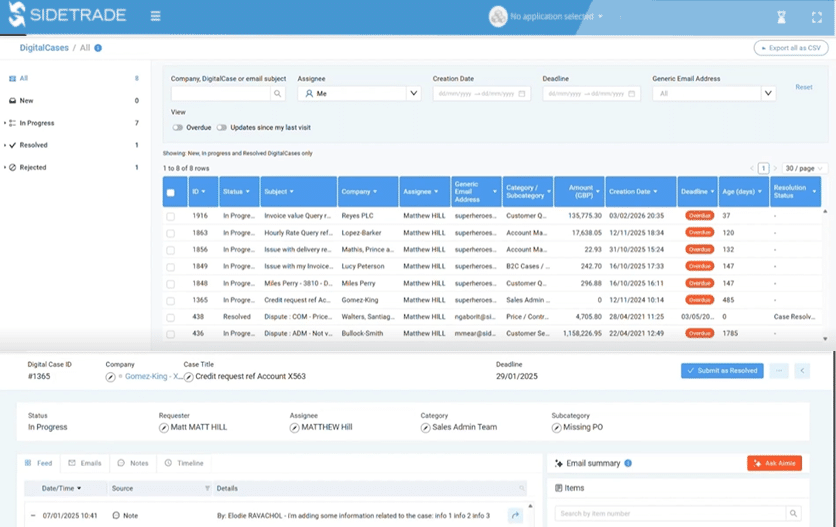Switch to the Feed tab
This screenshot has width=836, height=527.
coord(39,463)
